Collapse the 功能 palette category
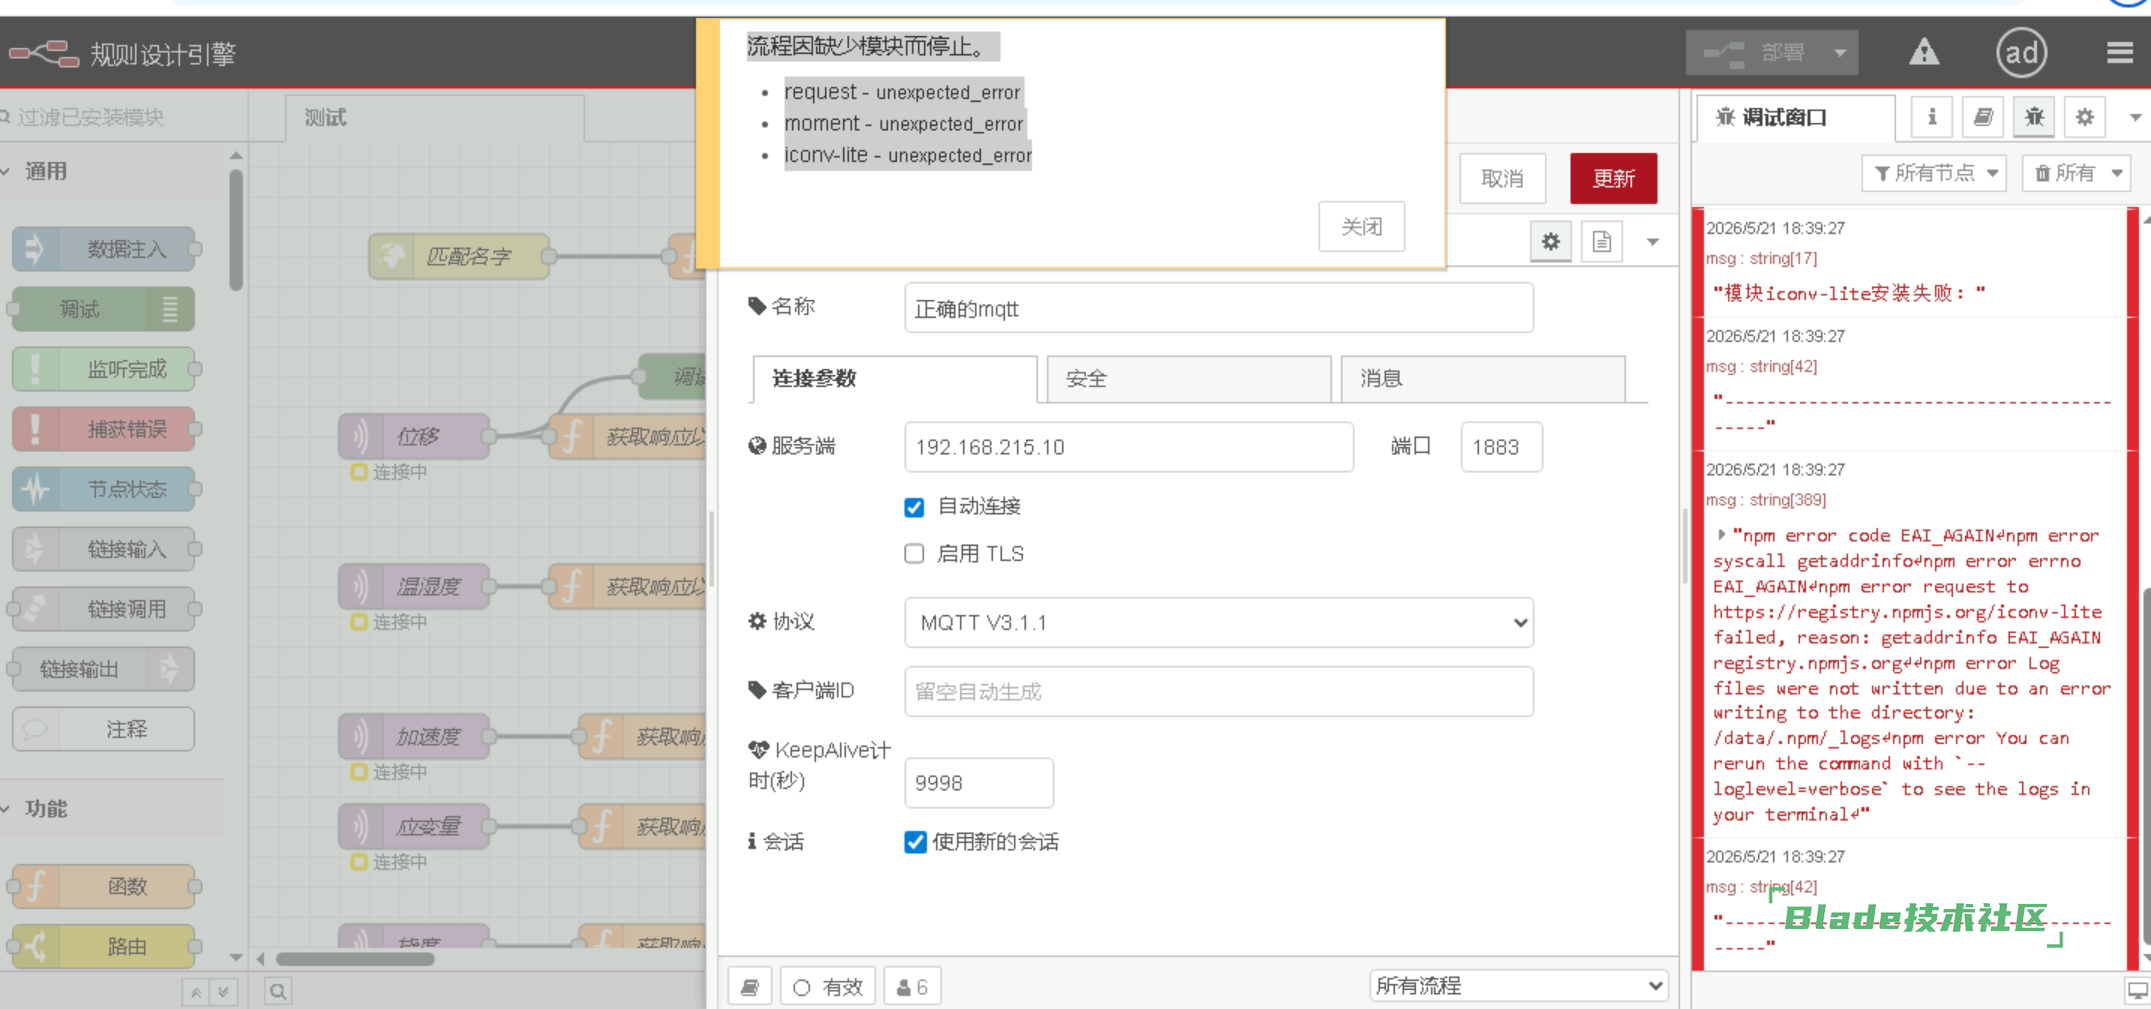The height and width of the screenshot is (1009, 2151). pos(44,808)
